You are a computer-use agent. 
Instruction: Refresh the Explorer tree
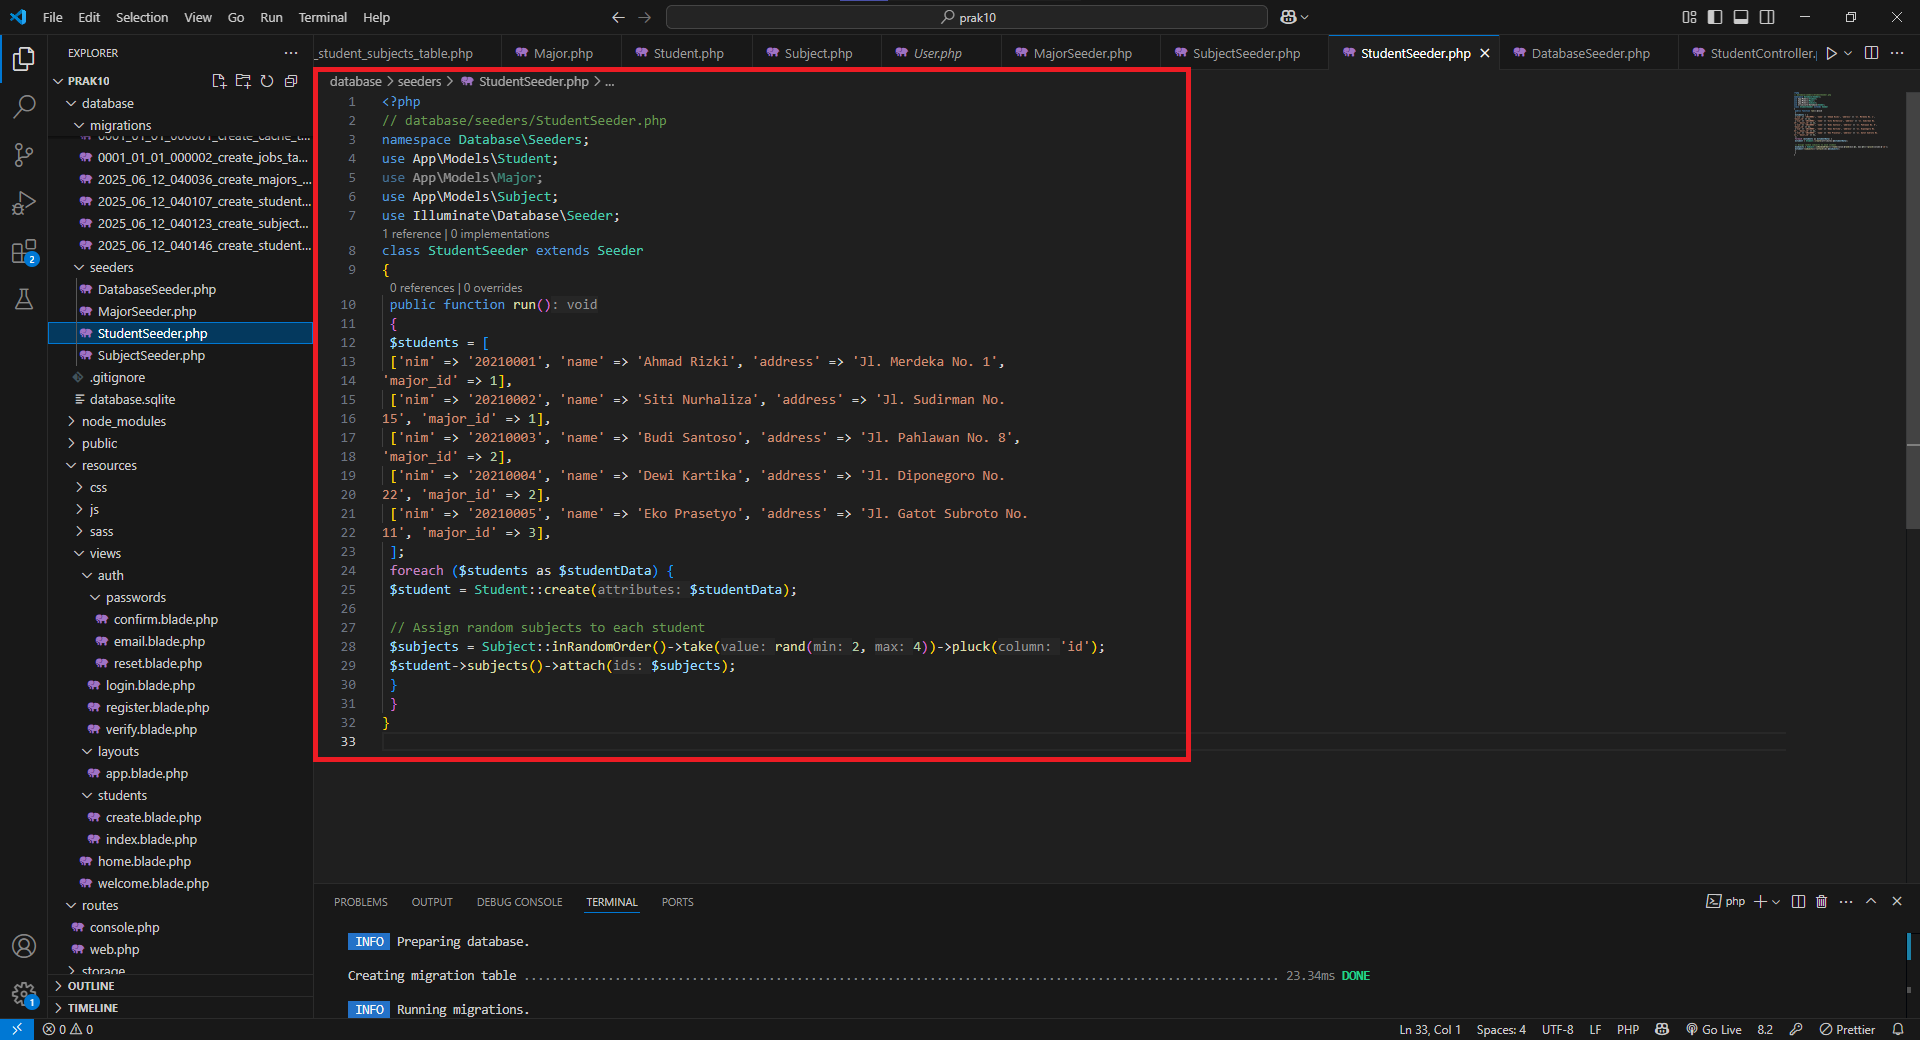tap(267, 81)
